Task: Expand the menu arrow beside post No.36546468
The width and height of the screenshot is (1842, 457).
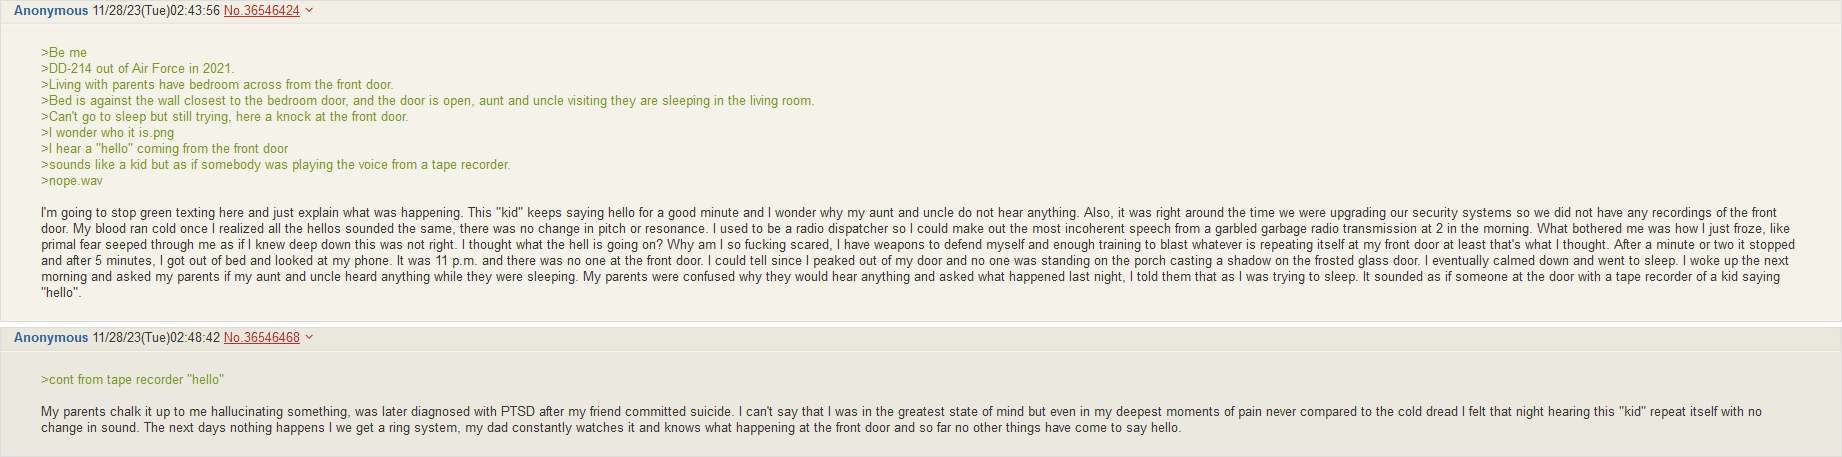Action: (309, 337)
